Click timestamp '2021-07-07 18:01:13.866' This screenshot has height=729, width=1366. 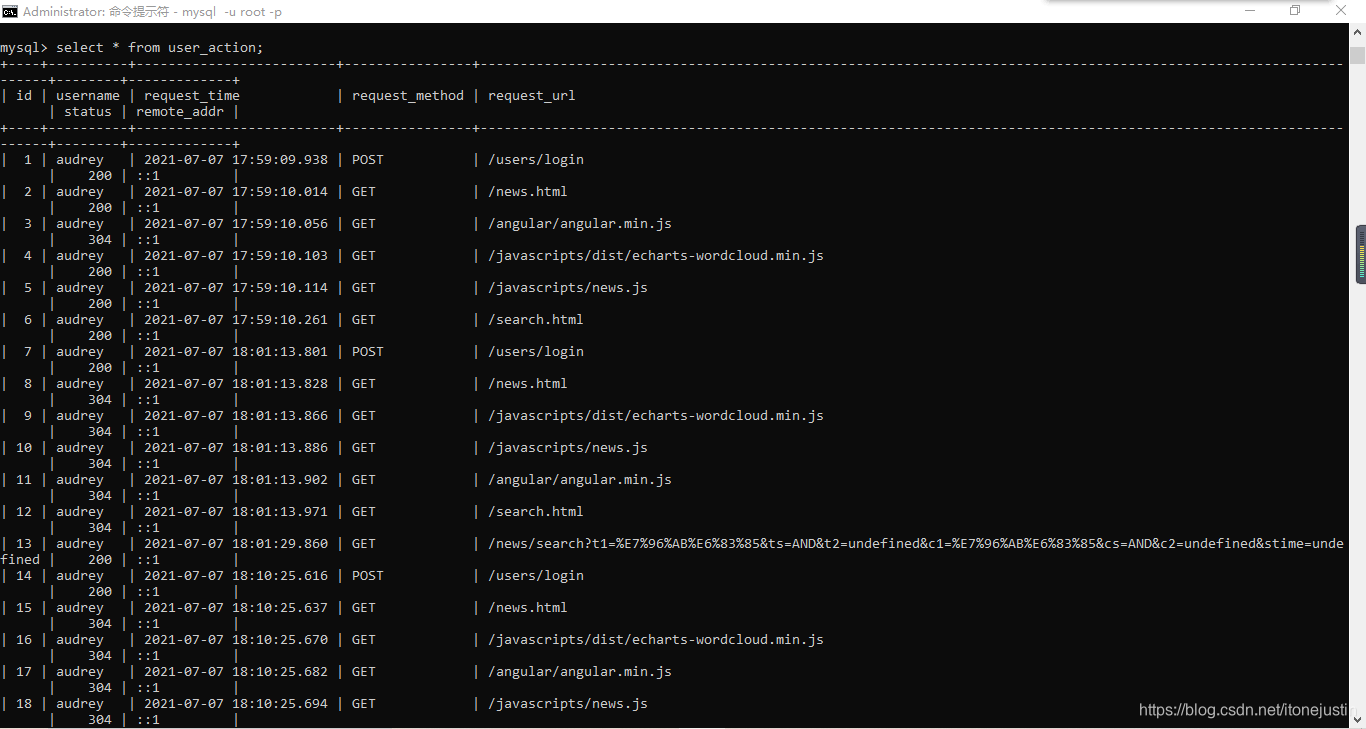click(236, 416)
